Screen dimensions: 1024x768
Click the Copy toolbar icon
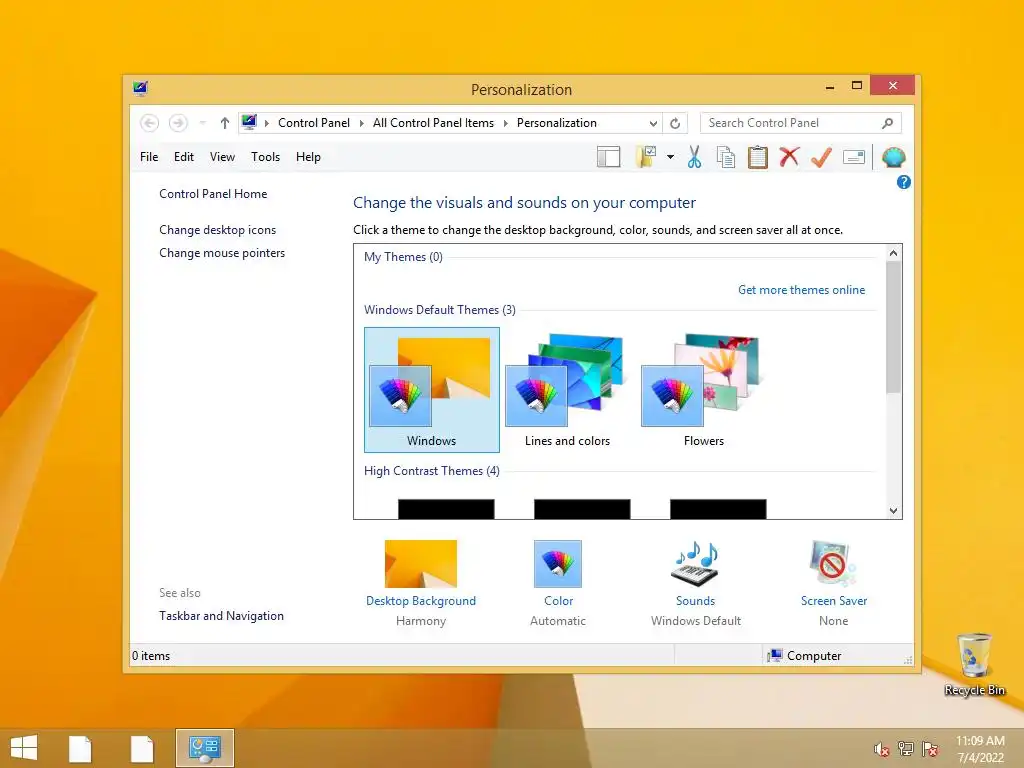(x=726, y=157)
